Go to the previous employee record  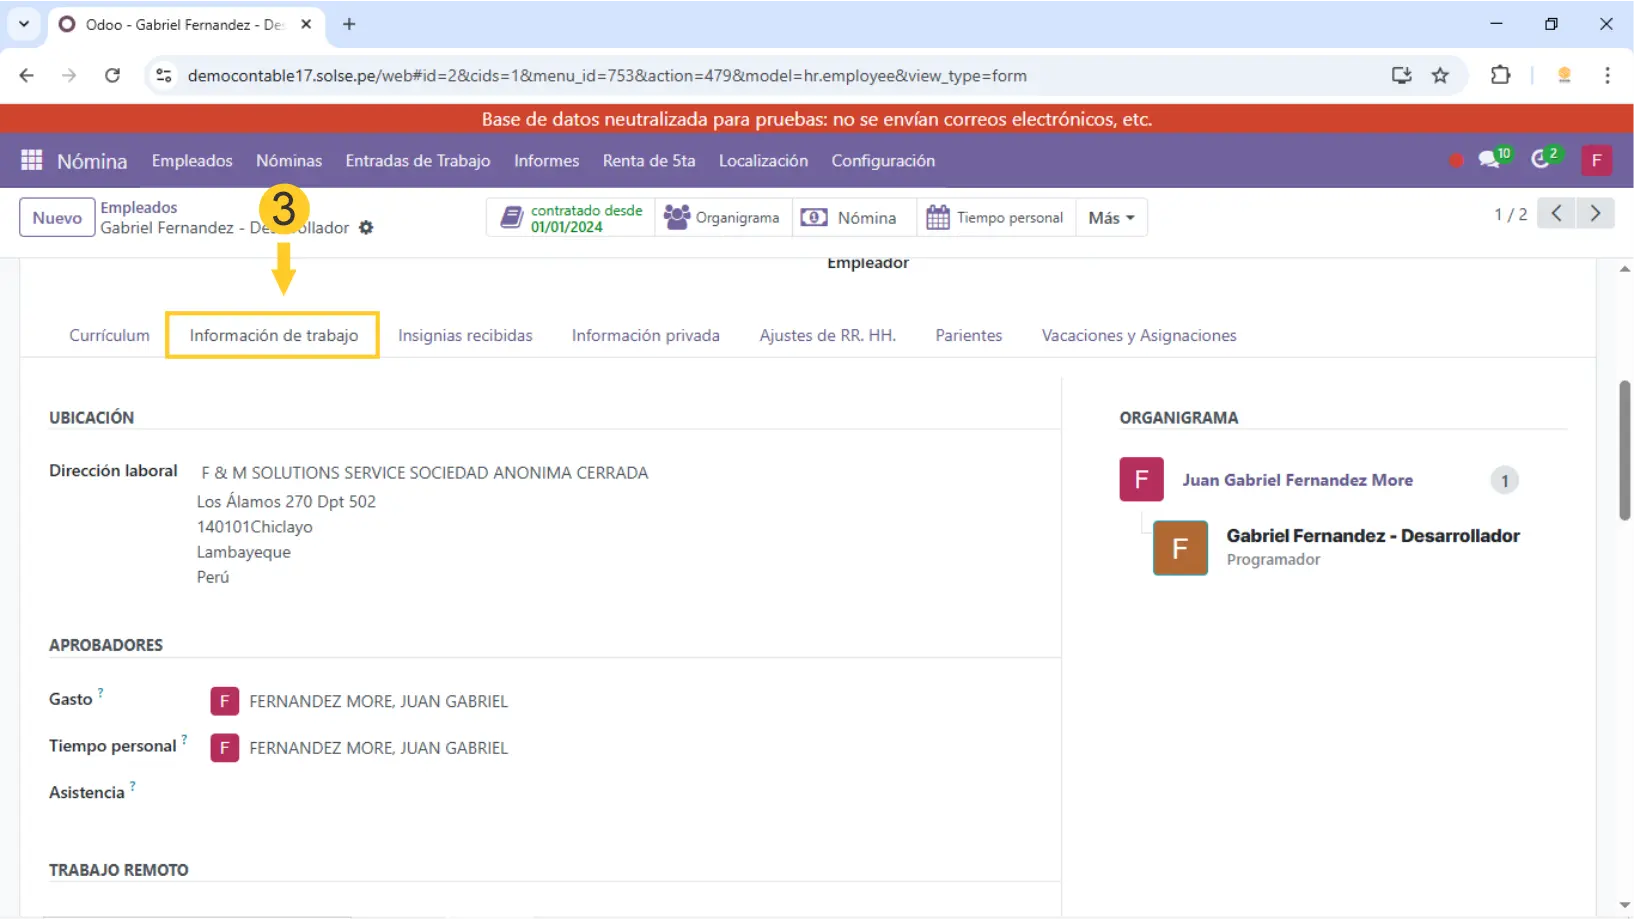pyautogui.click(x=1556, y=214)
